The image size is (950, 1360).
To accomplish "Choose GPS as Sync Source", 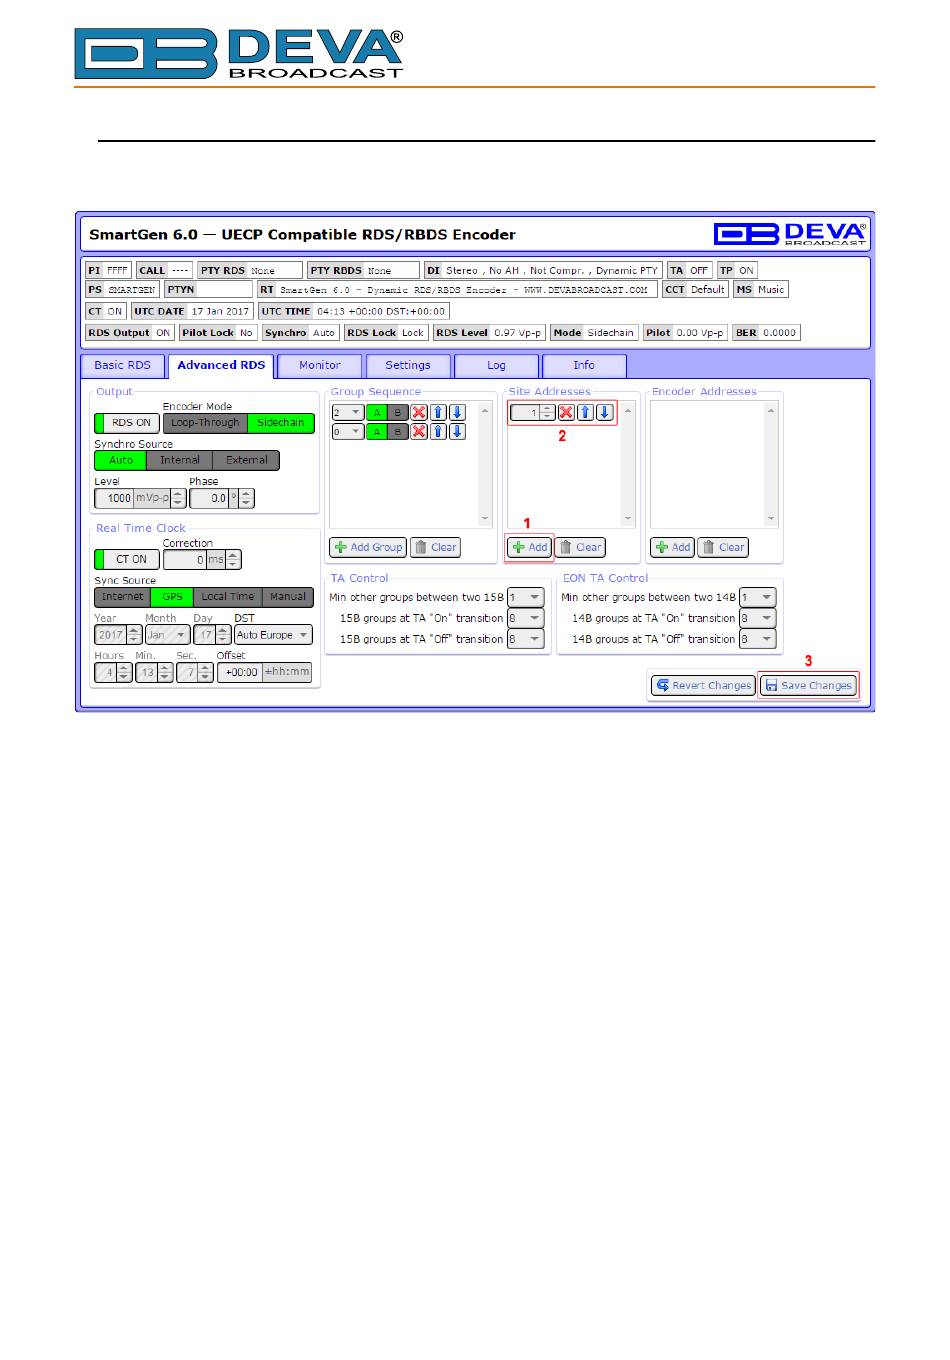I will pos(172,597).
